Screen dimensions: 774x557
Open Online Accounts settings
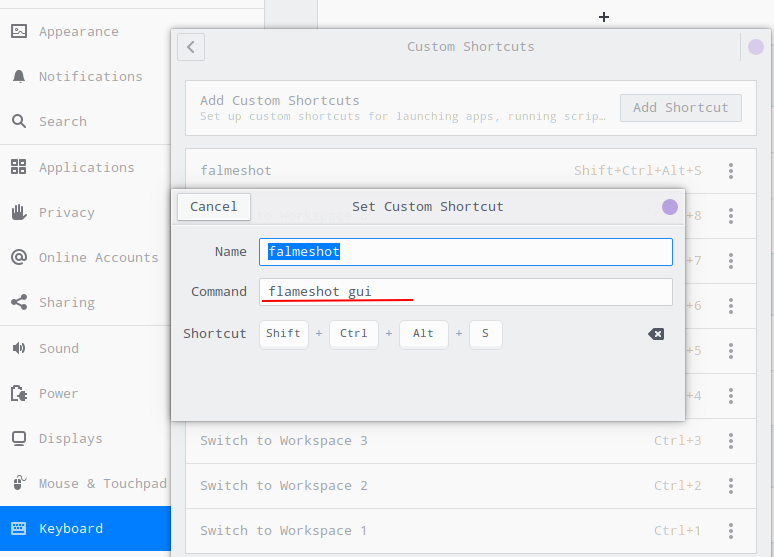click(x=98, y=257)
